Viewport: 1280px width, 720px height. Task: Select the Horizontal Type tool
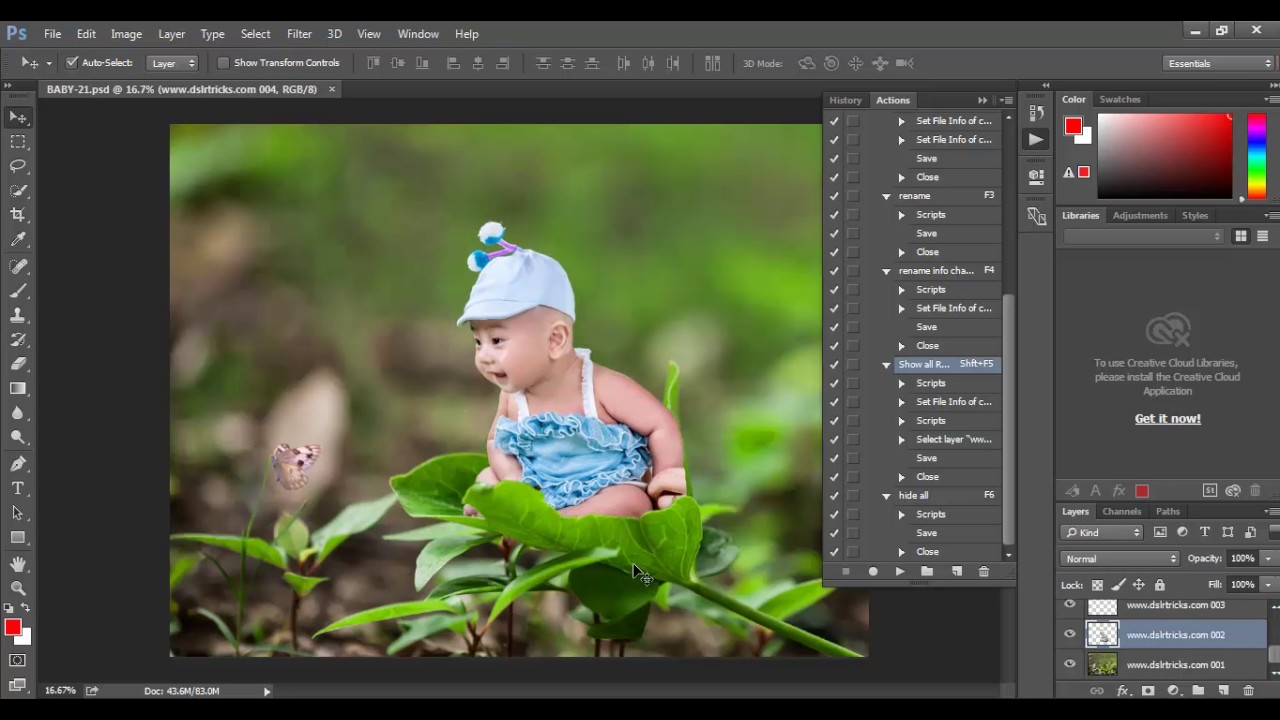point(18,488)
